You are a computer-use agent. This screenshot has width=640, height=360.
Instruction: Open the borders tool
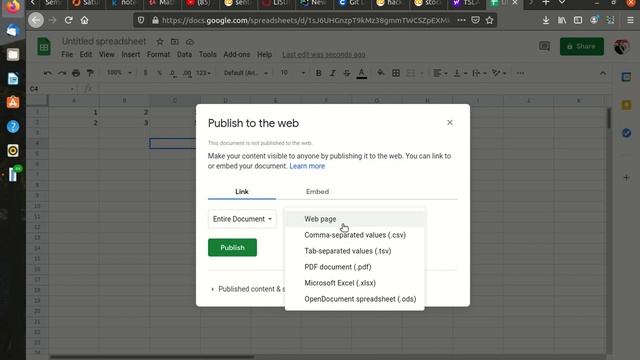[x=396, y=73]
